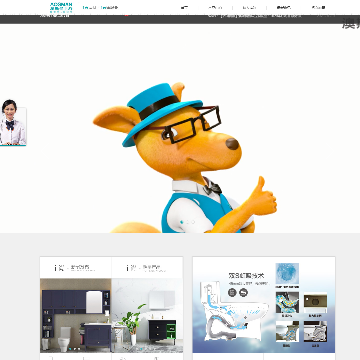Switch to the third banner carousel dot
360x360 pixels.
[x=193, y=222]
